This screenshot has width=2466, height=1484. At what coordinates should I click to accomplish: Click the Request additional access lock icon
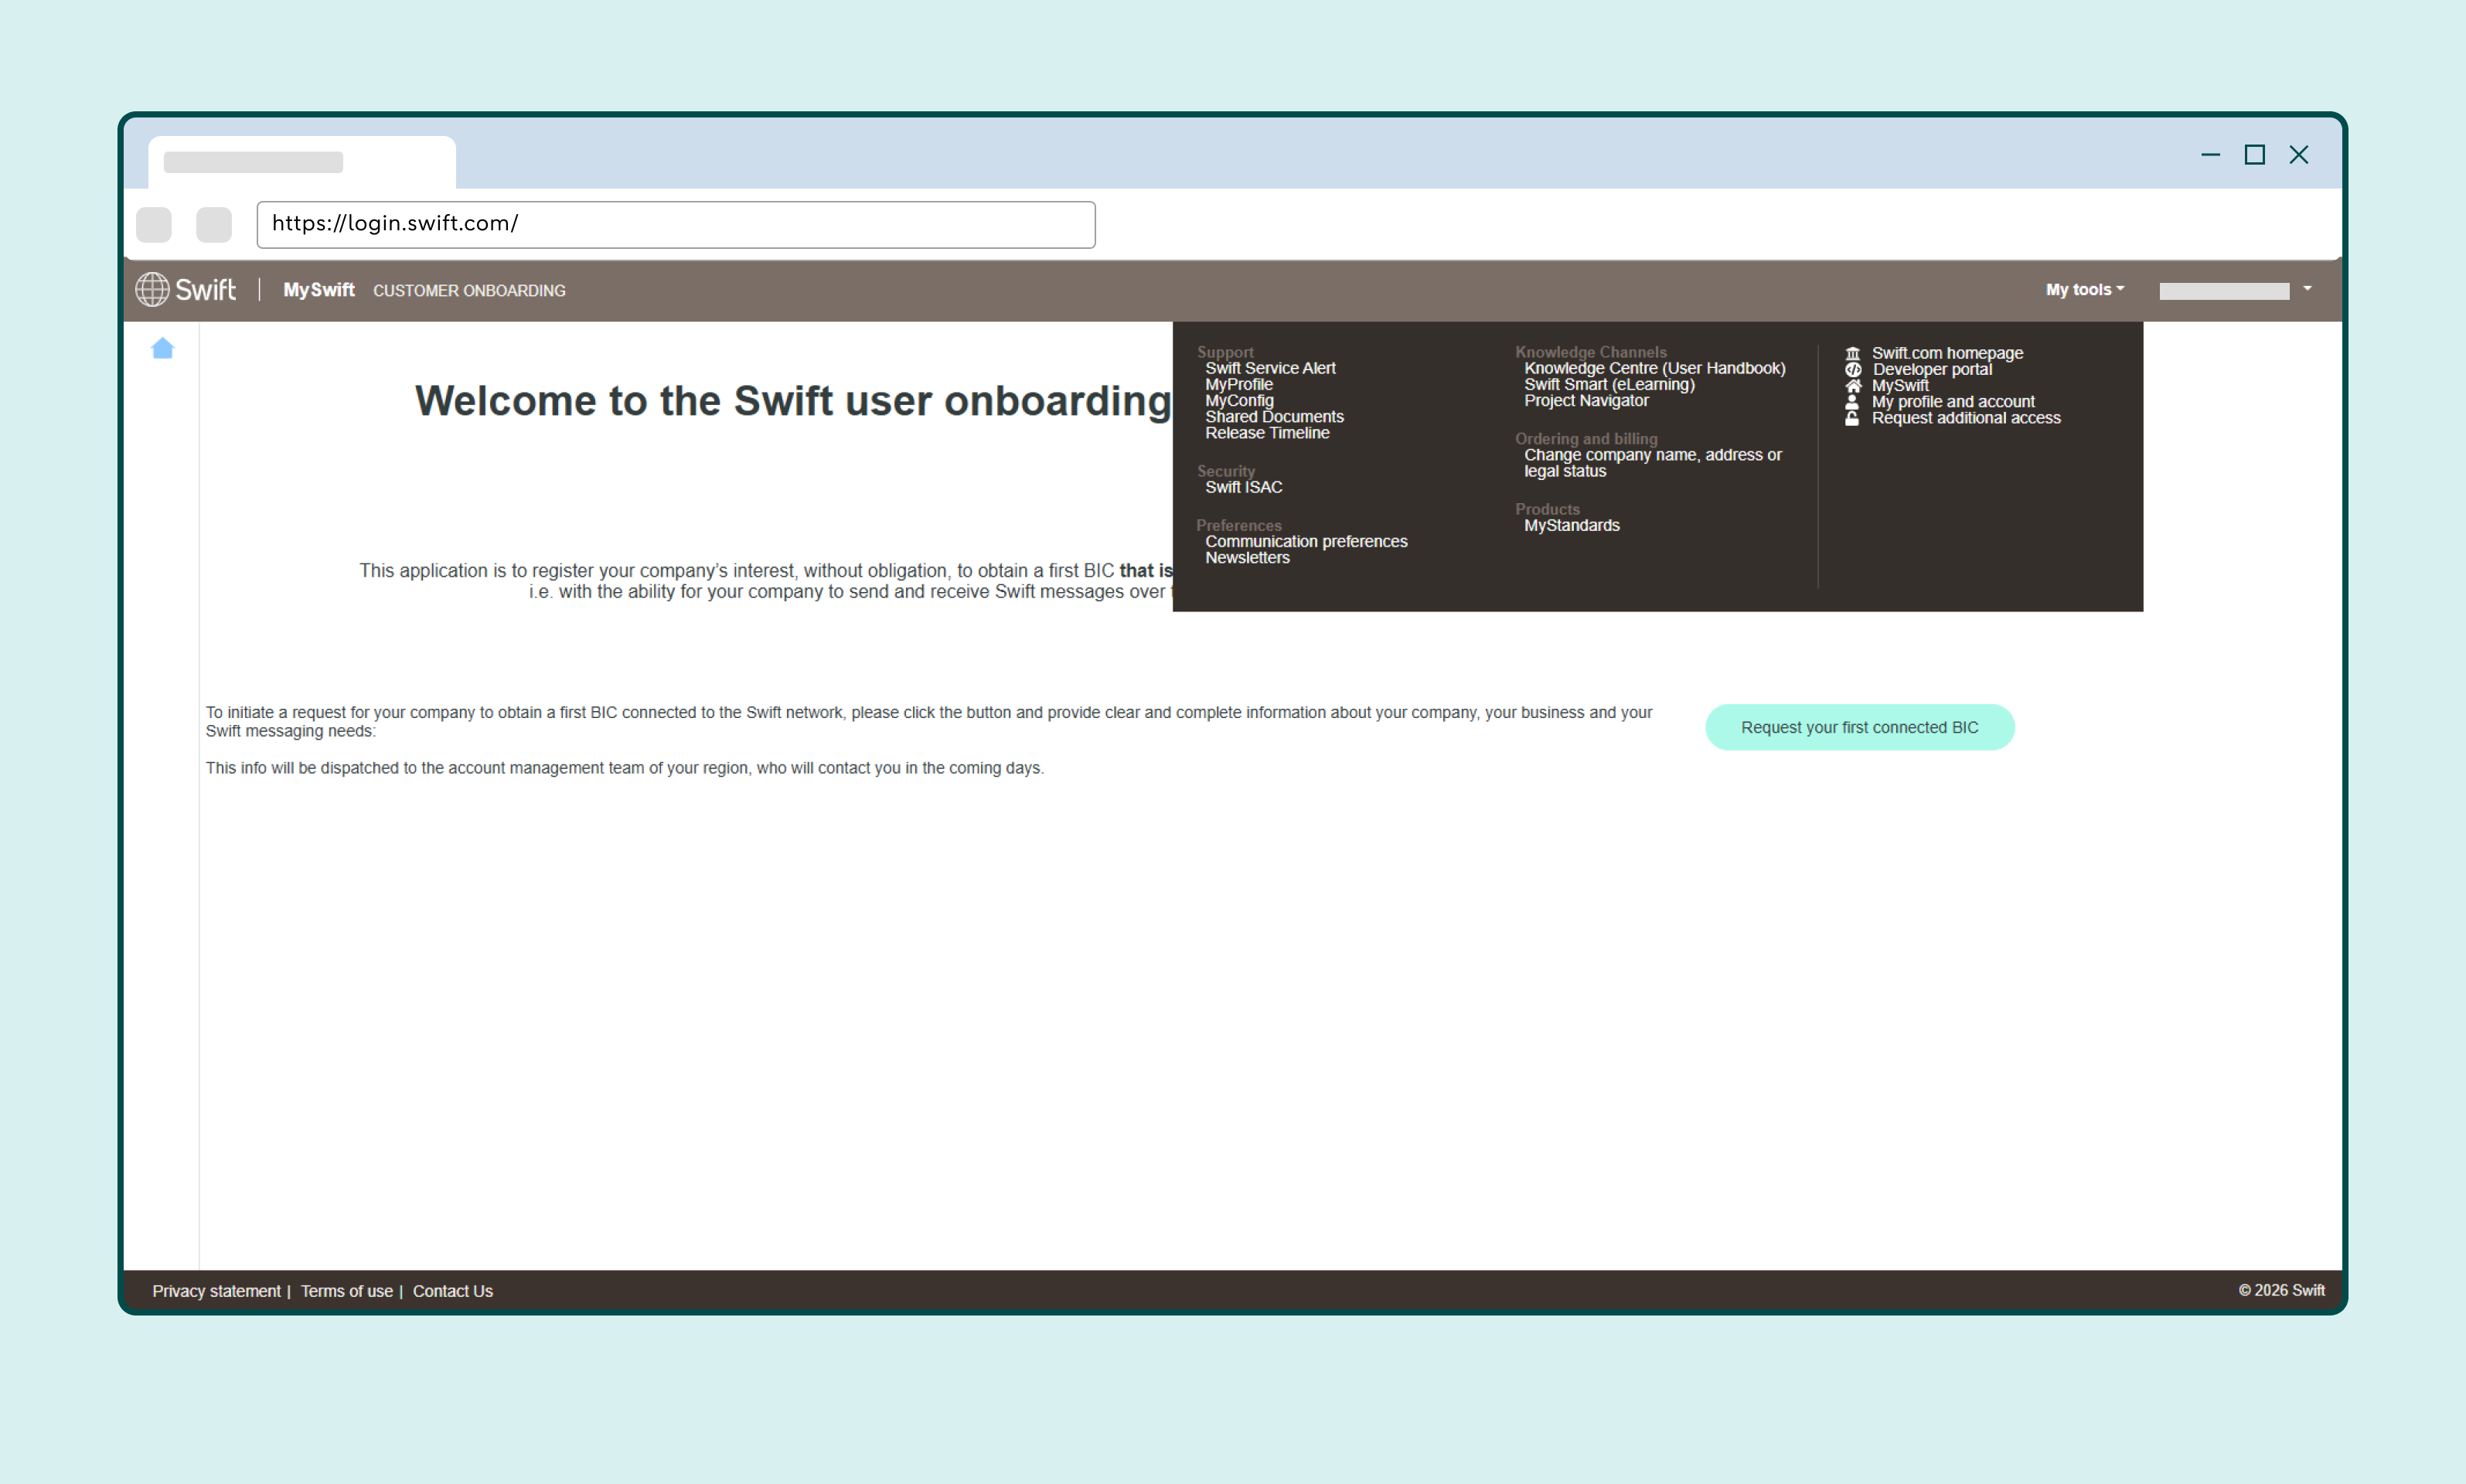coord(1852,418)
